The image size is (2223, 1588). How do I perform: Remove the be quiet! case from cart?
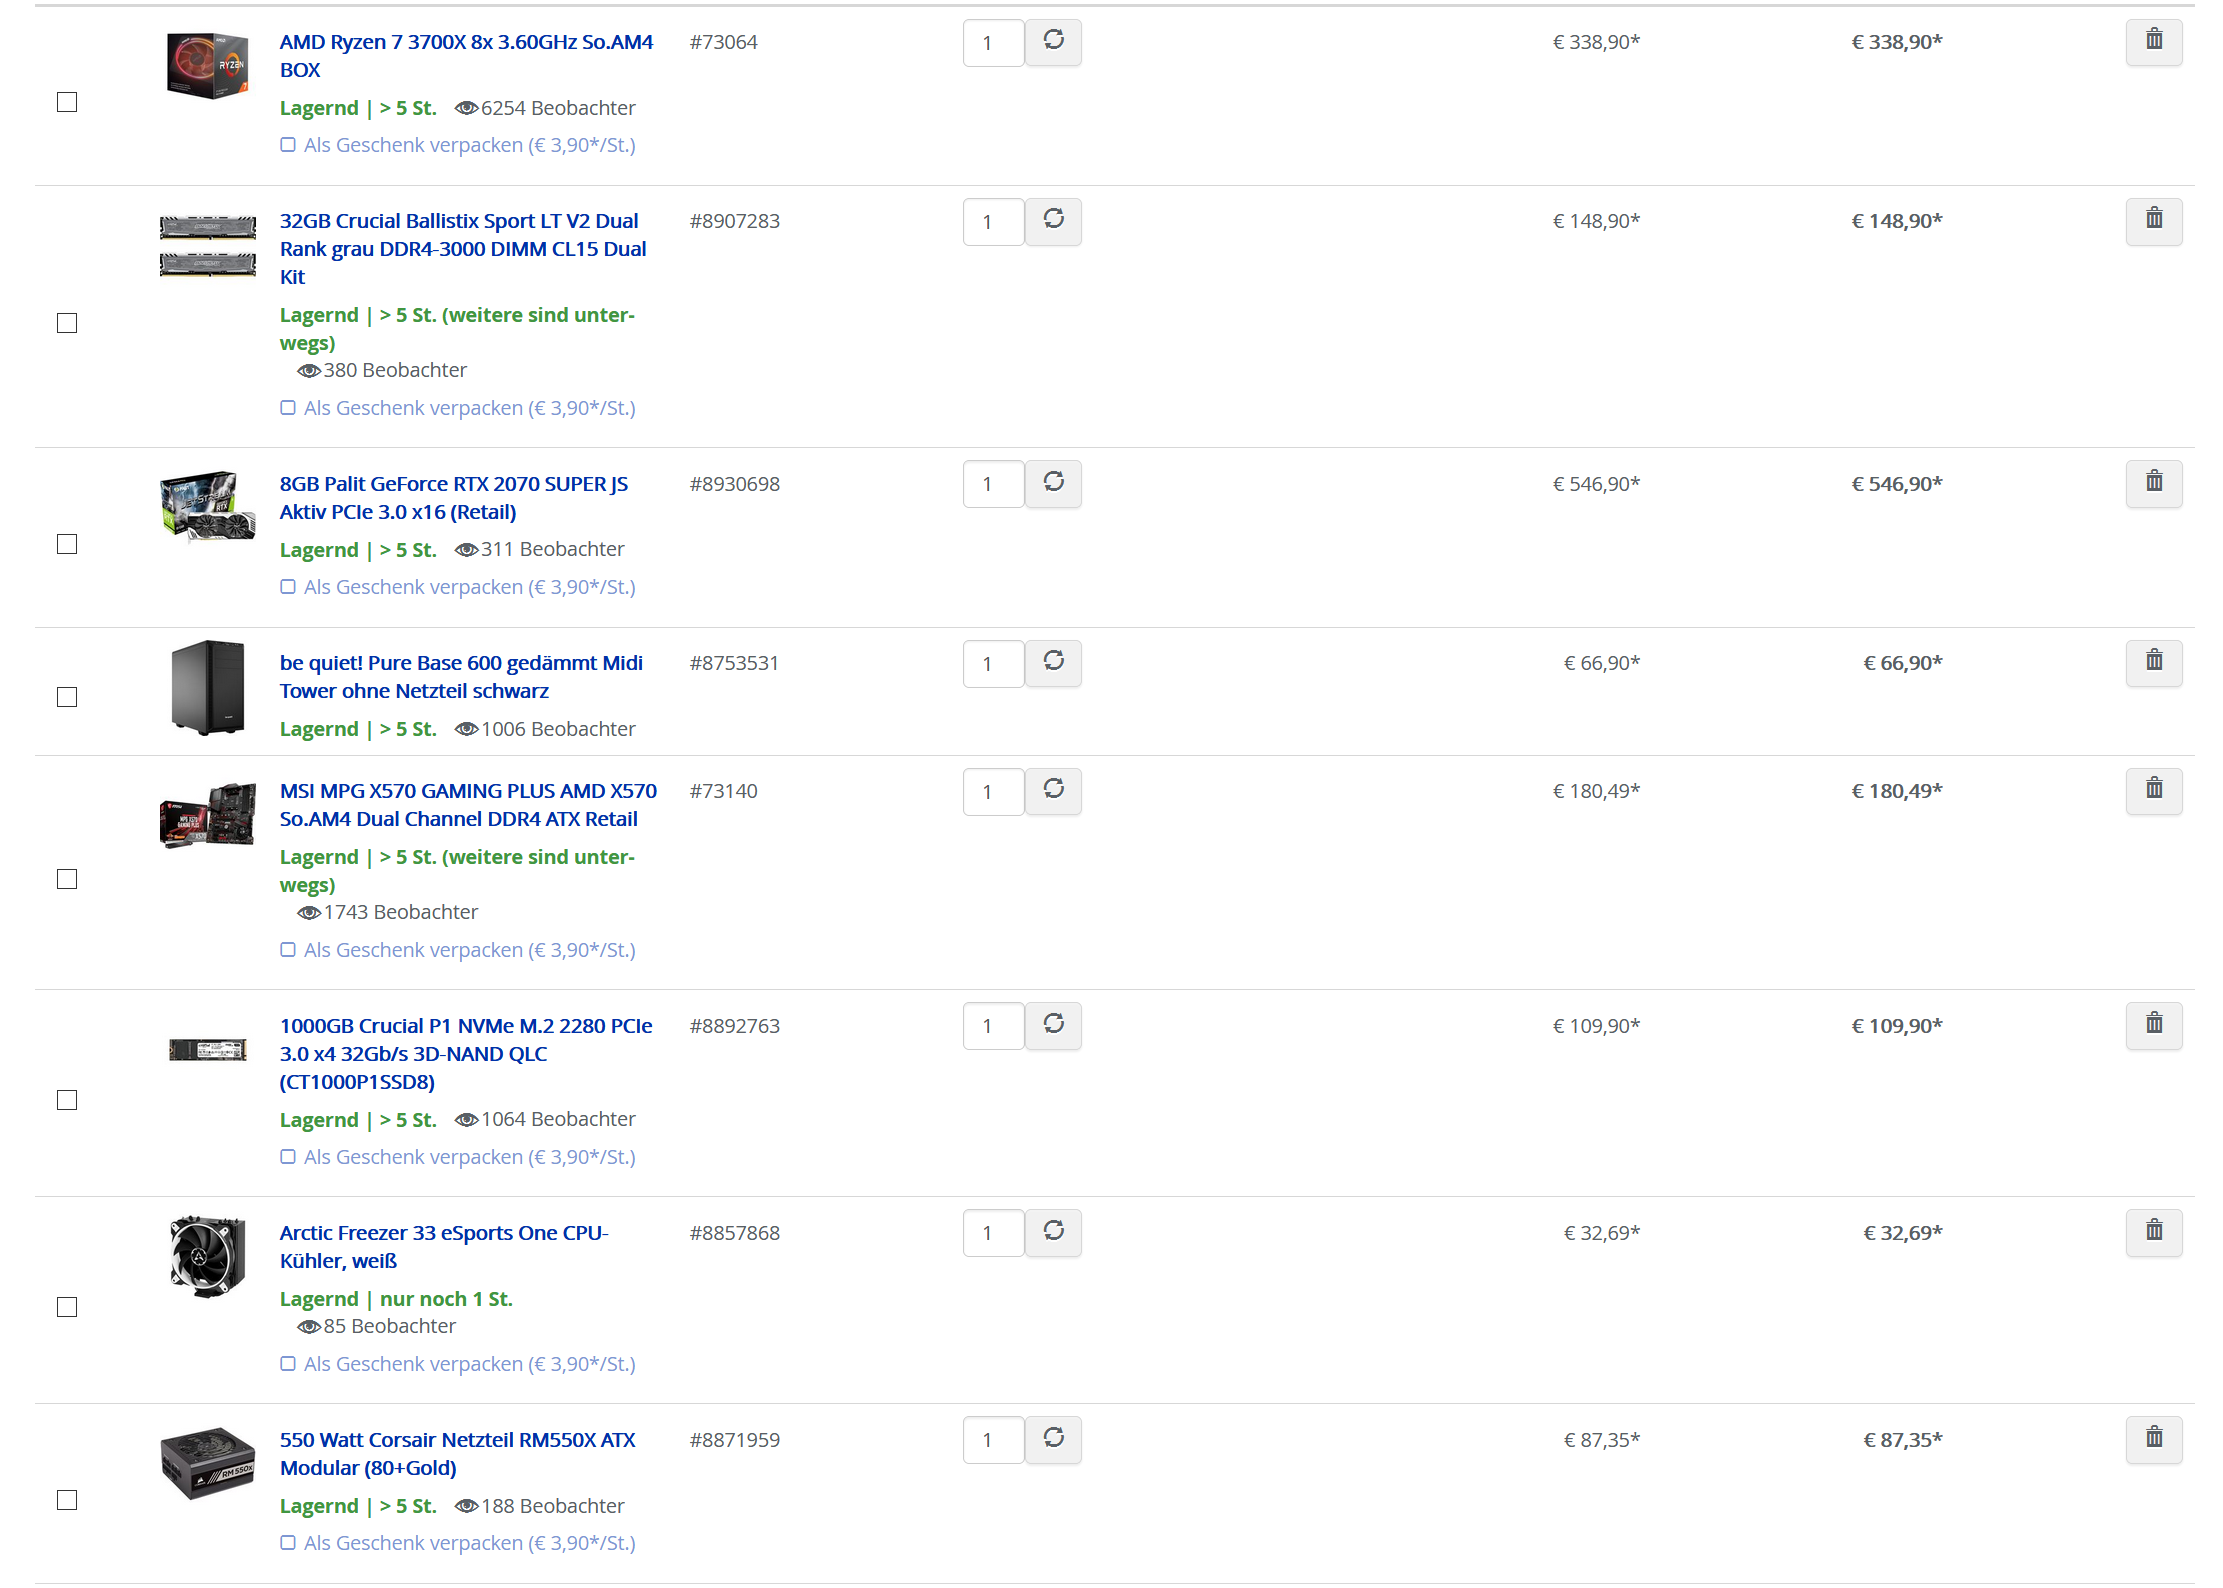click(x=2154, y=663)
